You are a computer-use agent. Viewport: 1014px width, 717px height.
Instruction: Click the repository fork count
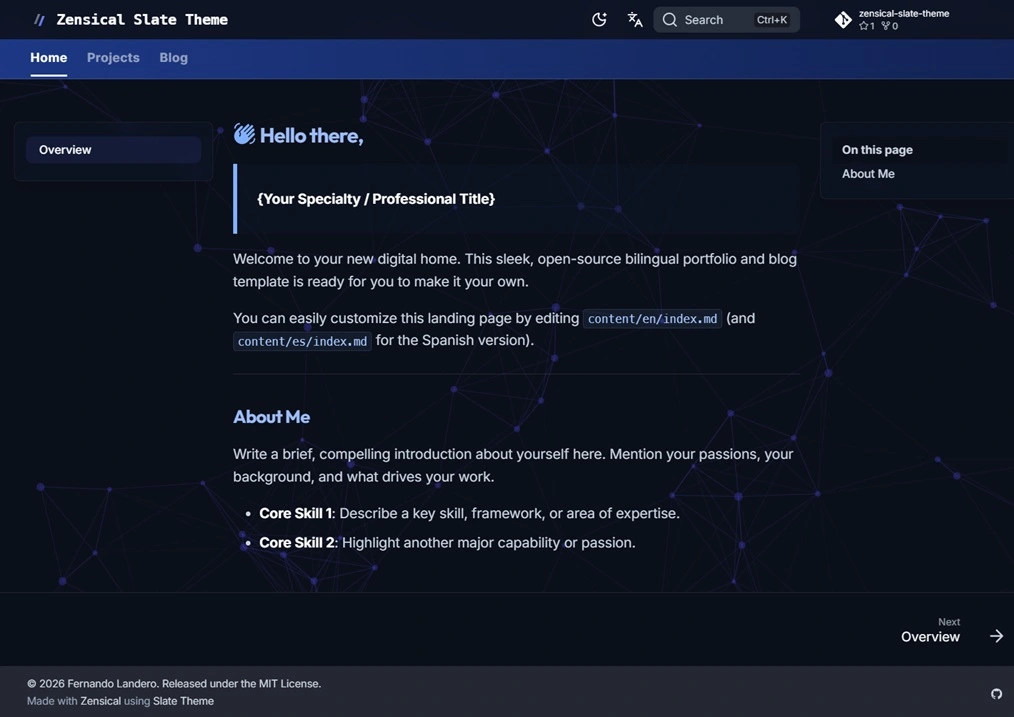[x=890, y=27]
